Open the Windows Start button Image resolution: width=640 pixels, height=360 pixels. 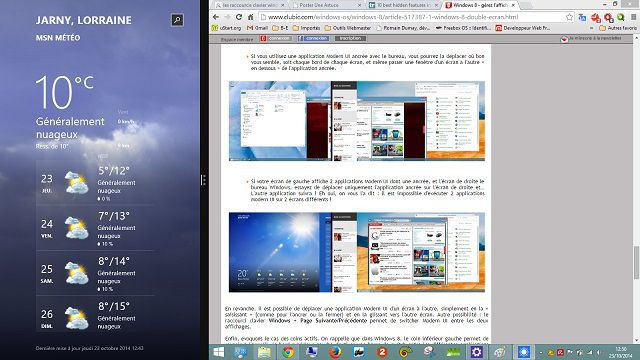click(219, 352)
